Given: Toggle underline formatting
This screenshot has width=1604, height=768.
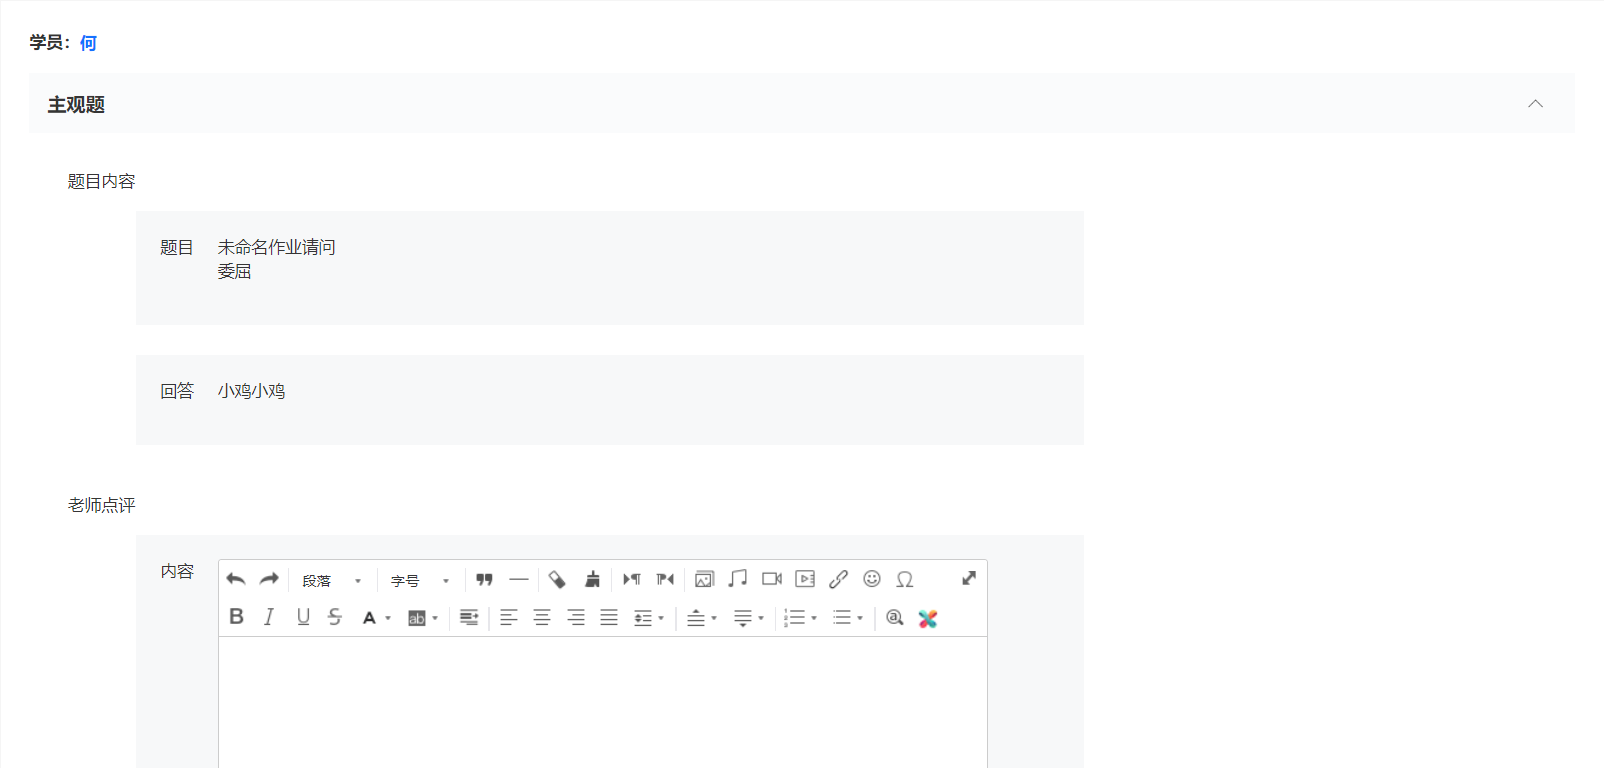Looking at the screenshot, I should [303, 617].
